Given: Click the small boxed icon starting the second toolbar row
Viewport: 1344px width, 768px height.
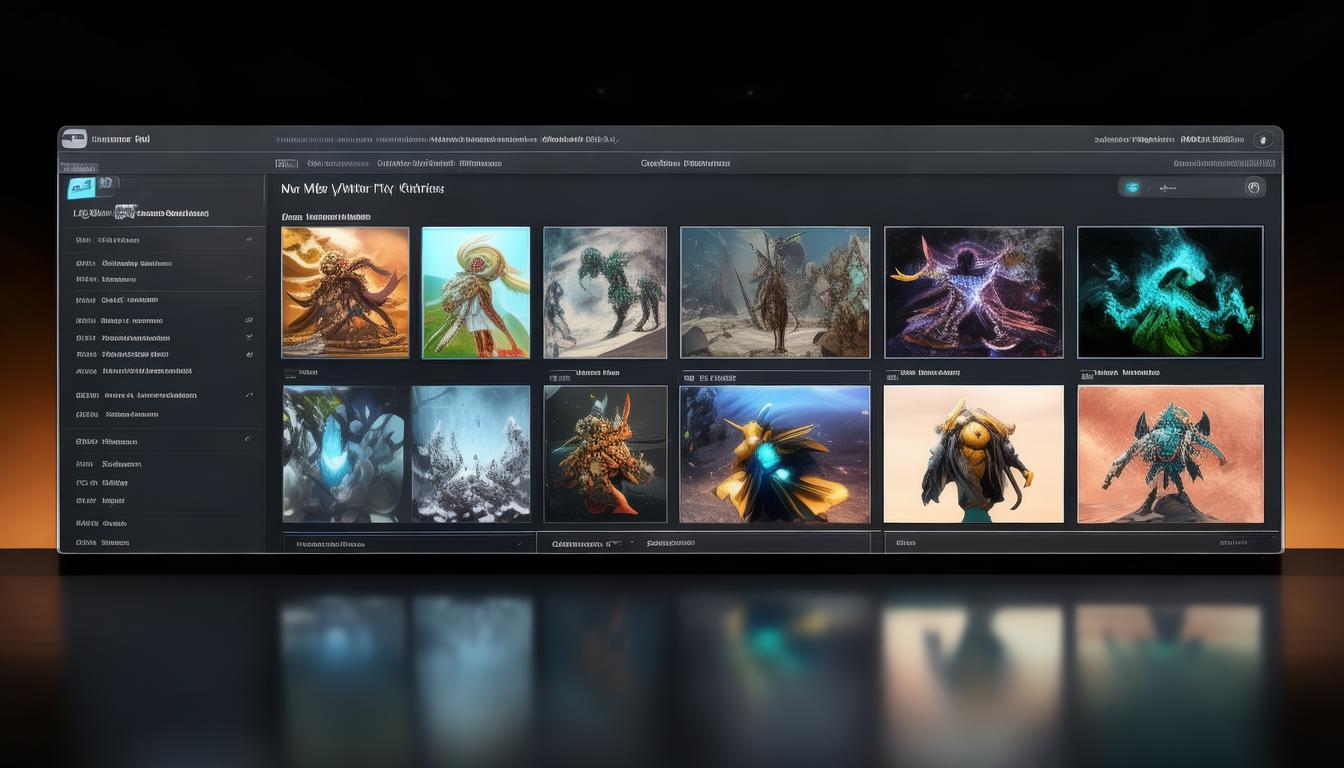Looking at the screenshot, I should (x=286, y=163).
